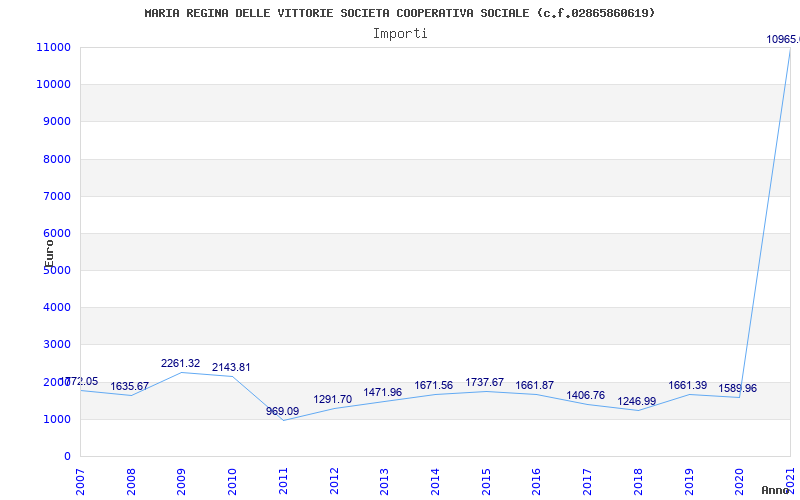
Task: Select data label 1635.67
Action: pyautogui.click(x=130, y=386)
